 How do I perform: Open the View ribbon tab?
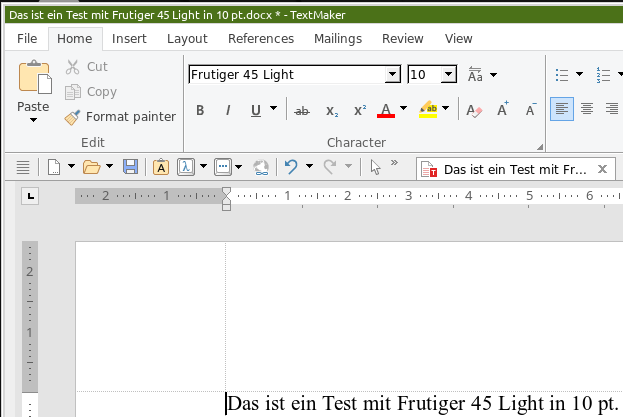point(459,39)
